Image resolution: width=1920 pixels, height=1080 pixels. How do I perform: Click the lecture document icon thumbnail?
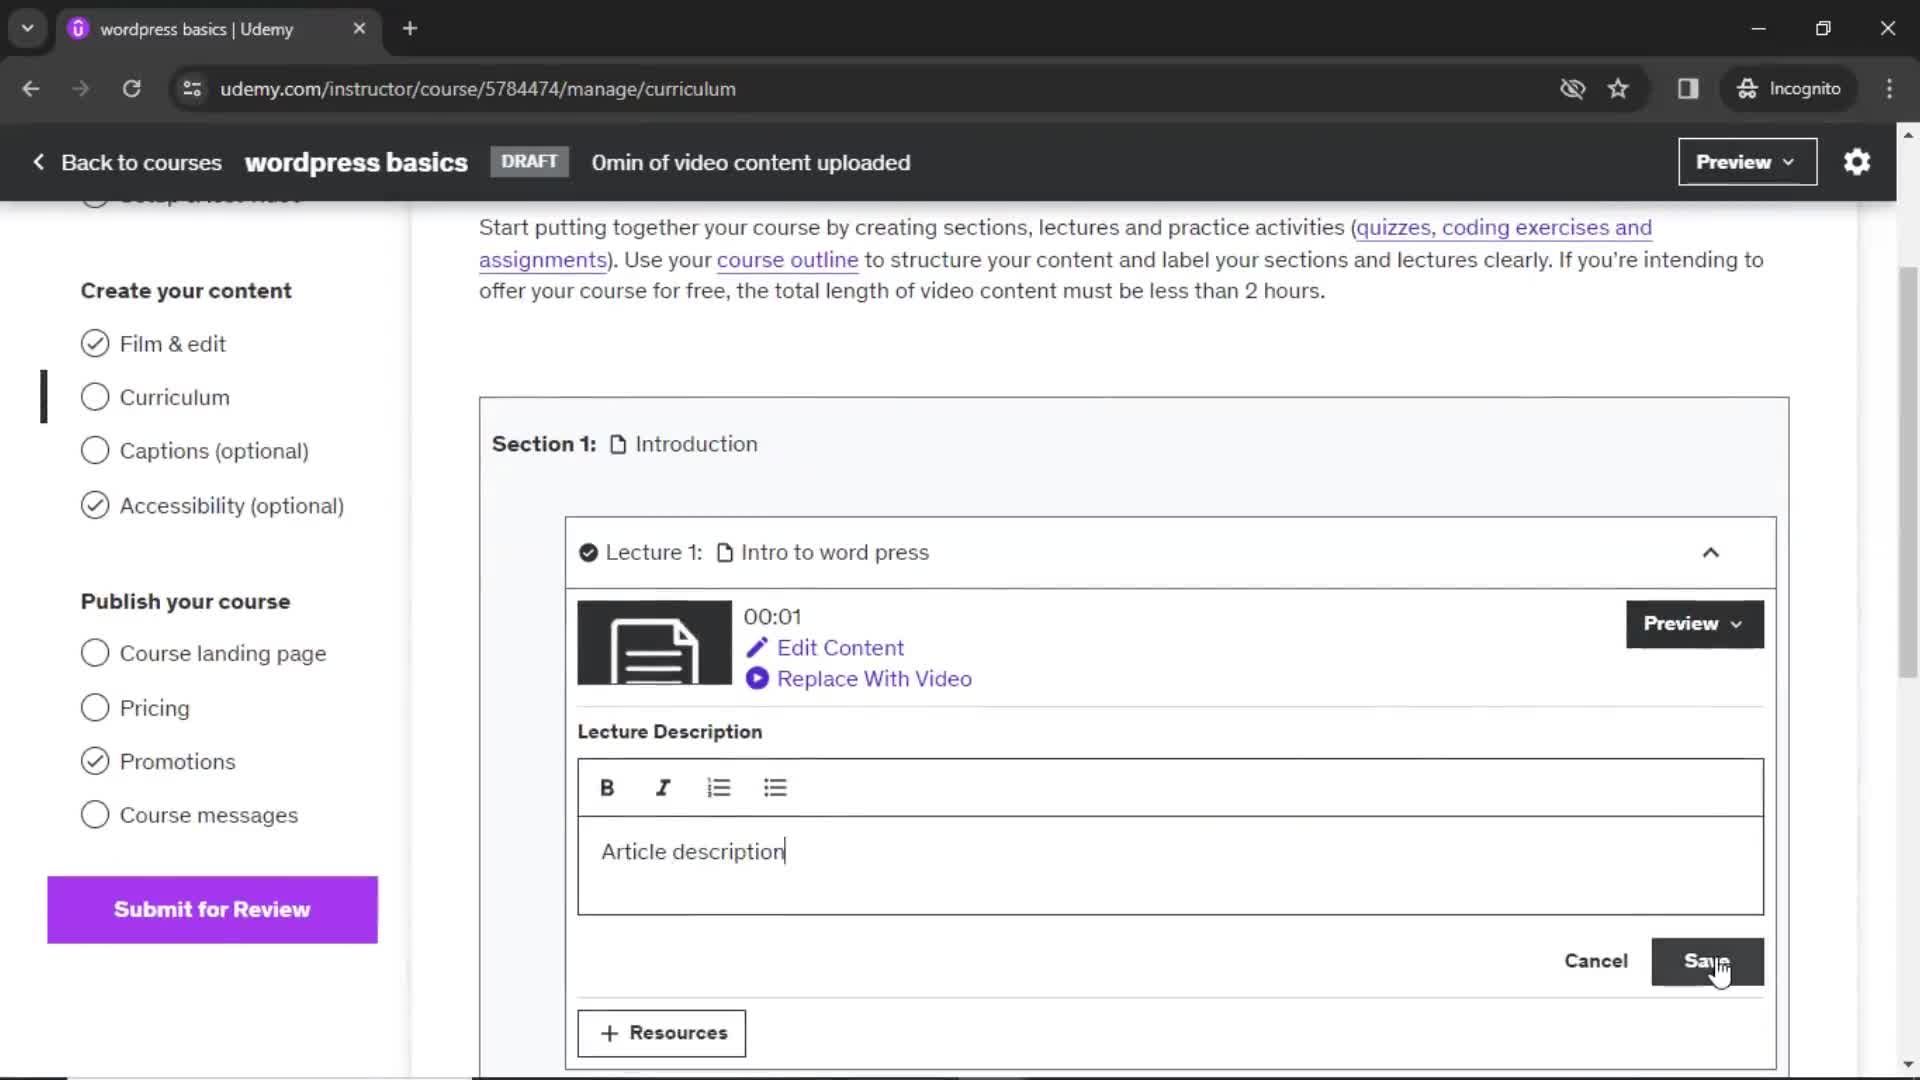point(655,642)
